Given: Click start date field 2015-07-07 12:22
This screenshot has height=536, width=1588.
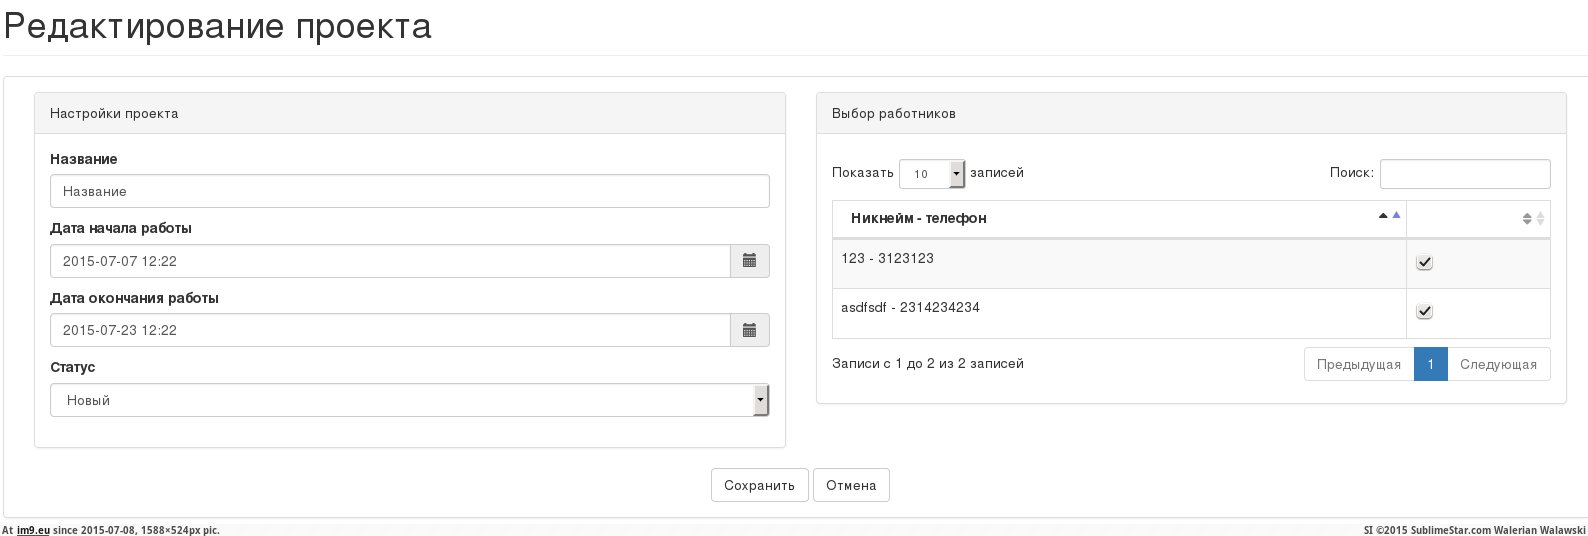Looking at the screenshot, I should pos(390,261).
